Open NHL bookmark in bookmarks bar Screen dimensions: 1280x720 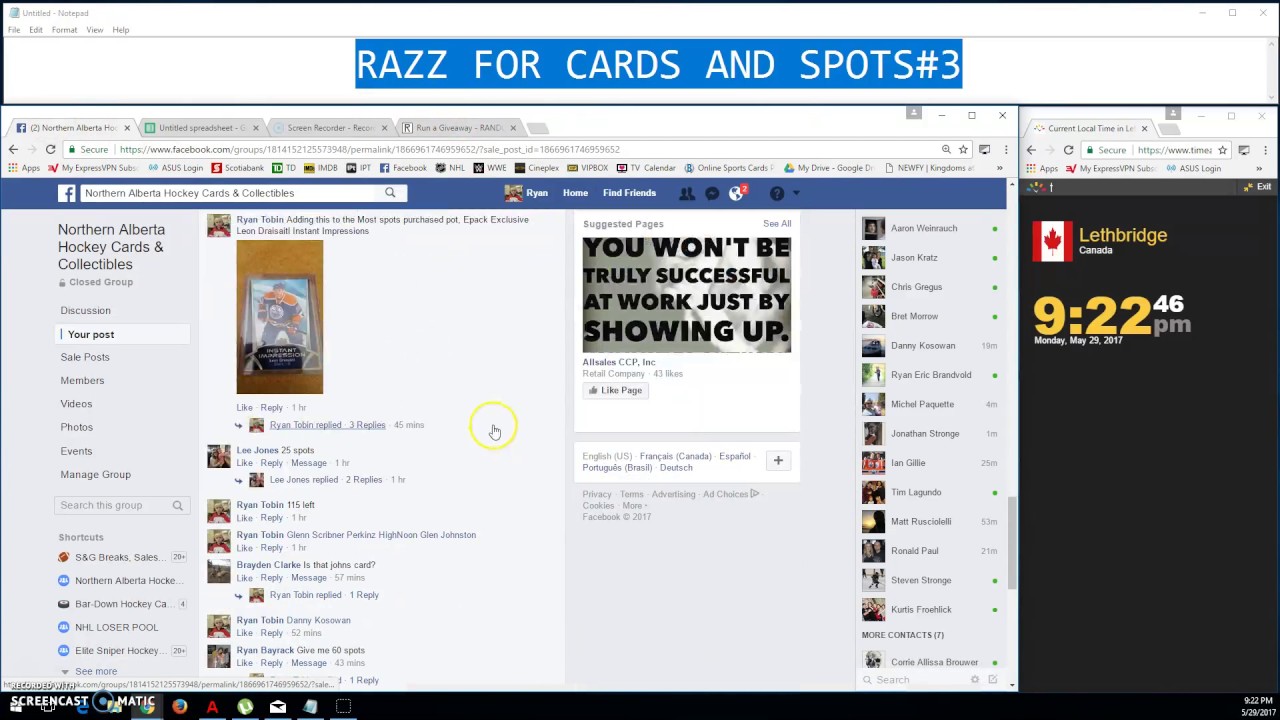451,168
